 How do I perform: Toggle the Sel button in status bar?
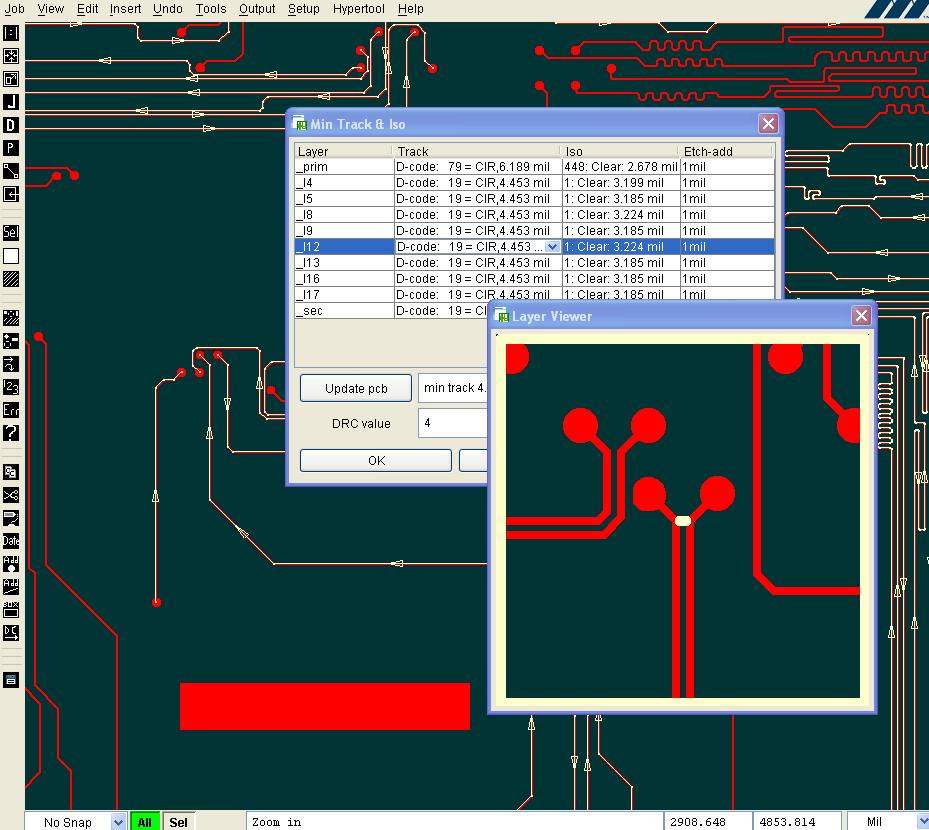pos(178,822)
